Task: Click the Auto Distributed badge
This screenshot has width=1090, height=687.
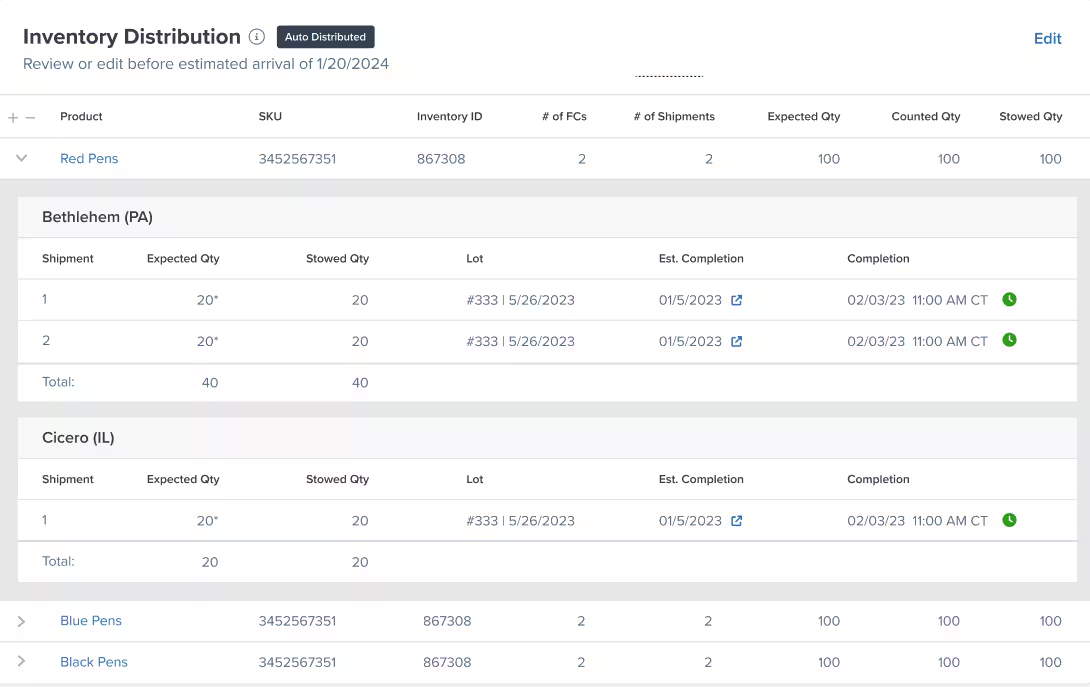Action: tap(325, 36)
